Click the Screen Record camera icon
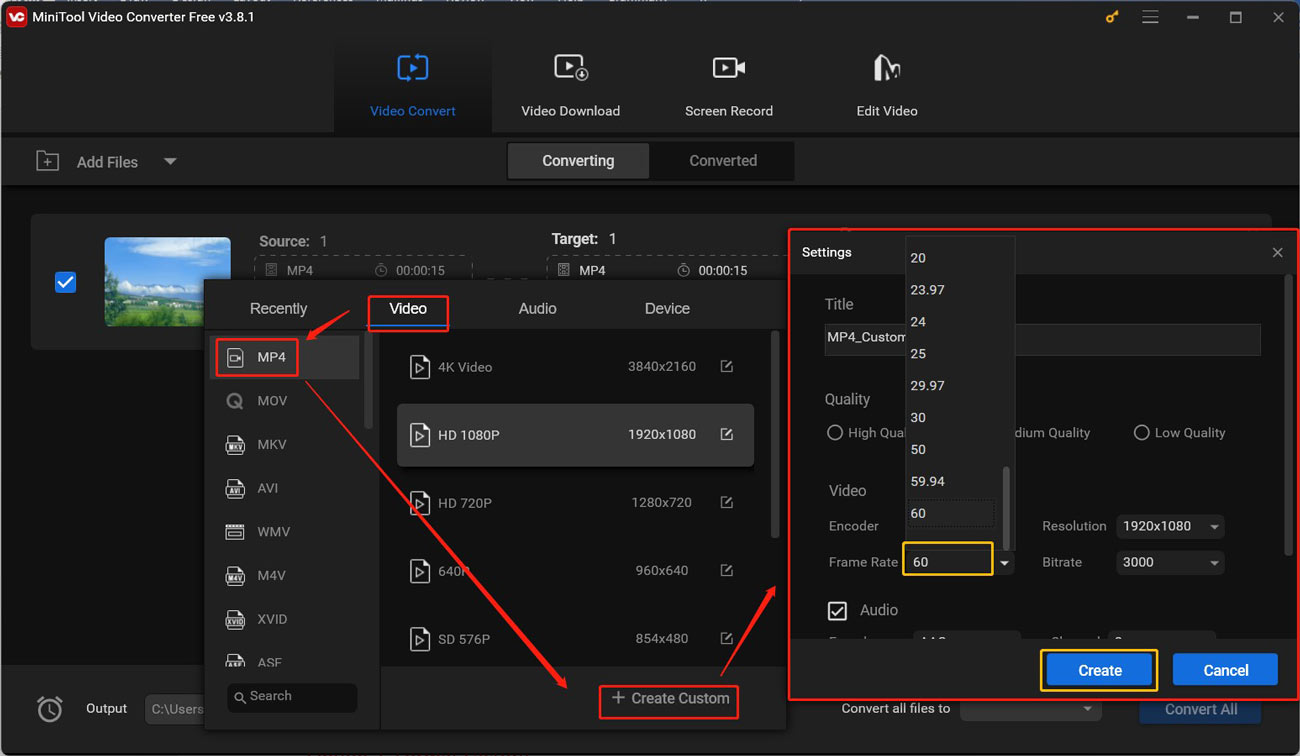 pyautogui.click(x=728, y=67)
